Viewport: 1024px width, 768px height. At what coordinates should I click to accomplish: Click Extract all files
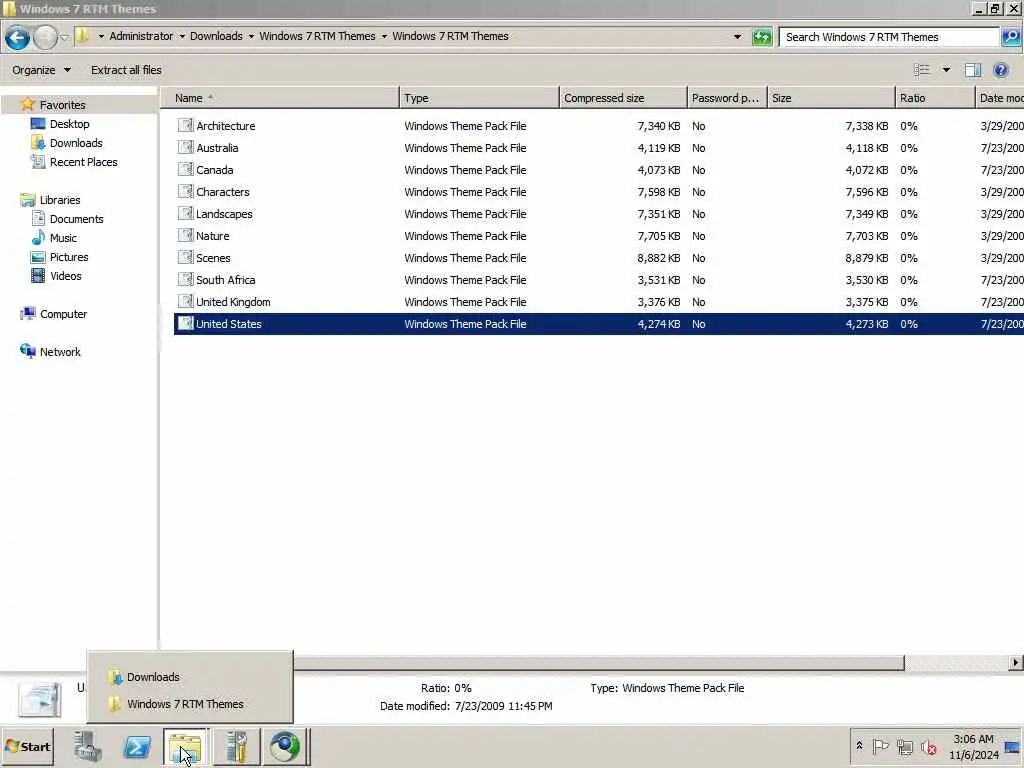tap(126, 70)
